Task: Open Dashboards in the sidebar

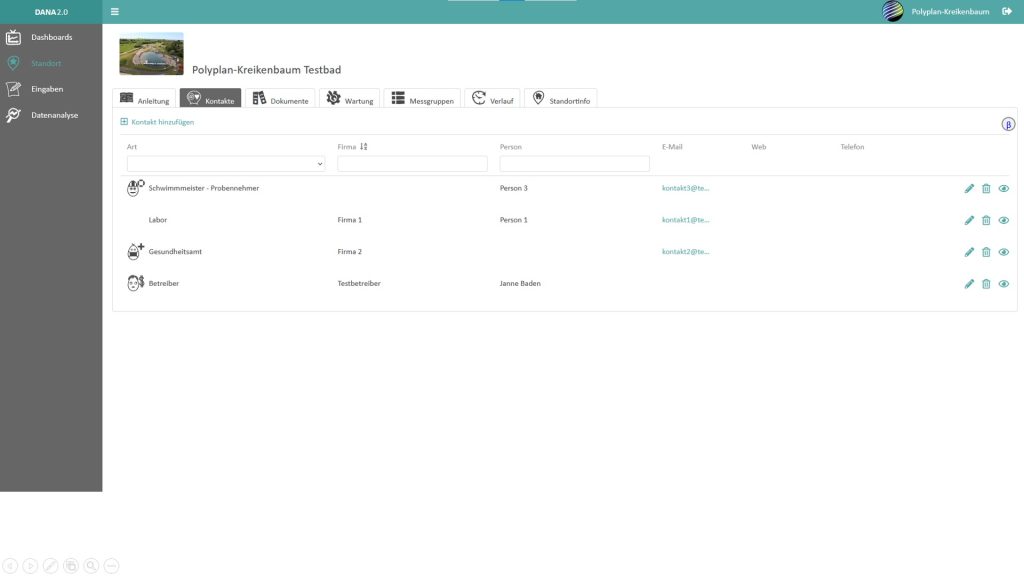Action: tap(51, 38)
